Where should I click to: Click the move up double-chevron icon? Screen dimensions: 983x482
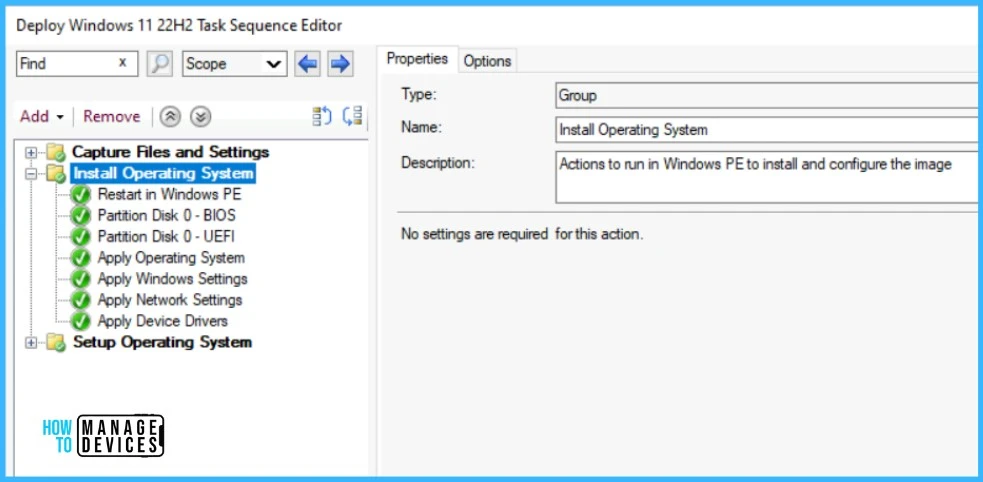[170, 117]
